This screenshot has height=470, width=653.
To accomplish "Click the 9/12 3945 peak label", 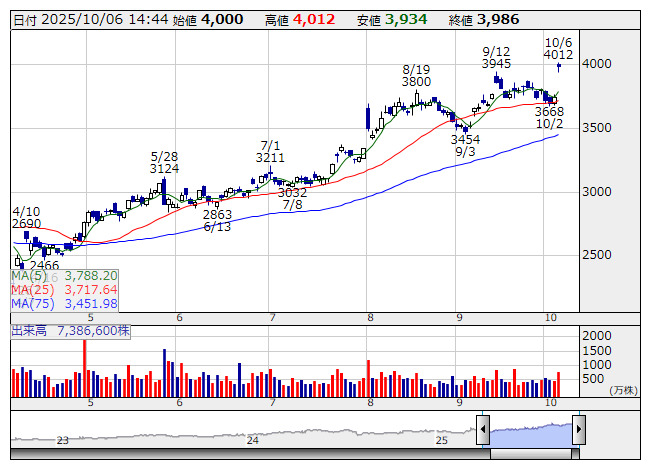I will click(x=496, y=57).
